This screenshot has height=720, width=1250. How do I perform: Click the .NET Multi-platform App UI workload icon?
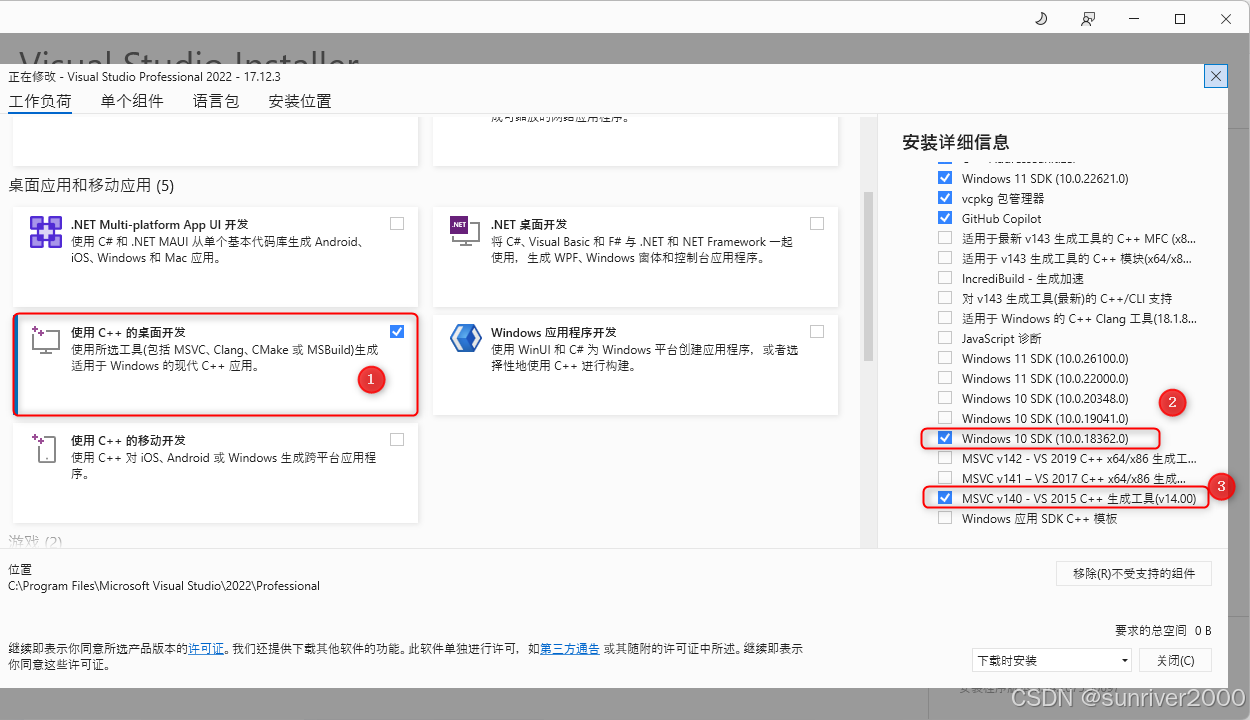(x=46, y=232)
